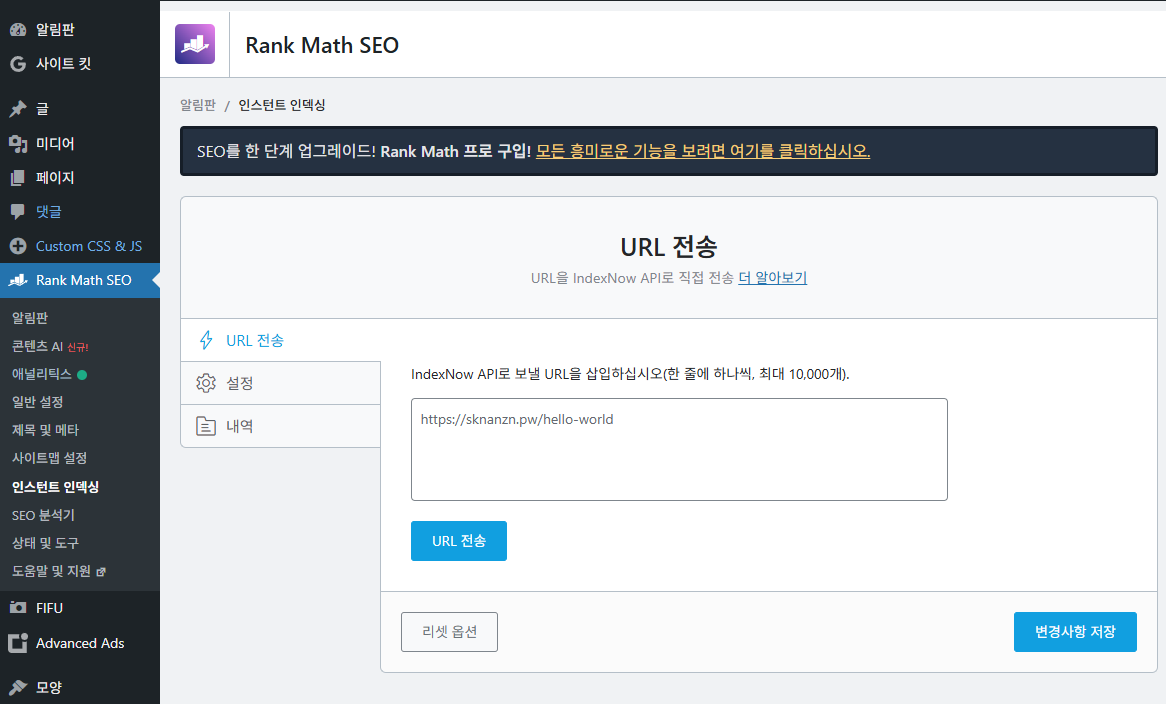This screenshot has width=1166, height=704.
Task: Click the dashboard gauge icon beside 알림판
Action: tap(18, 30)
